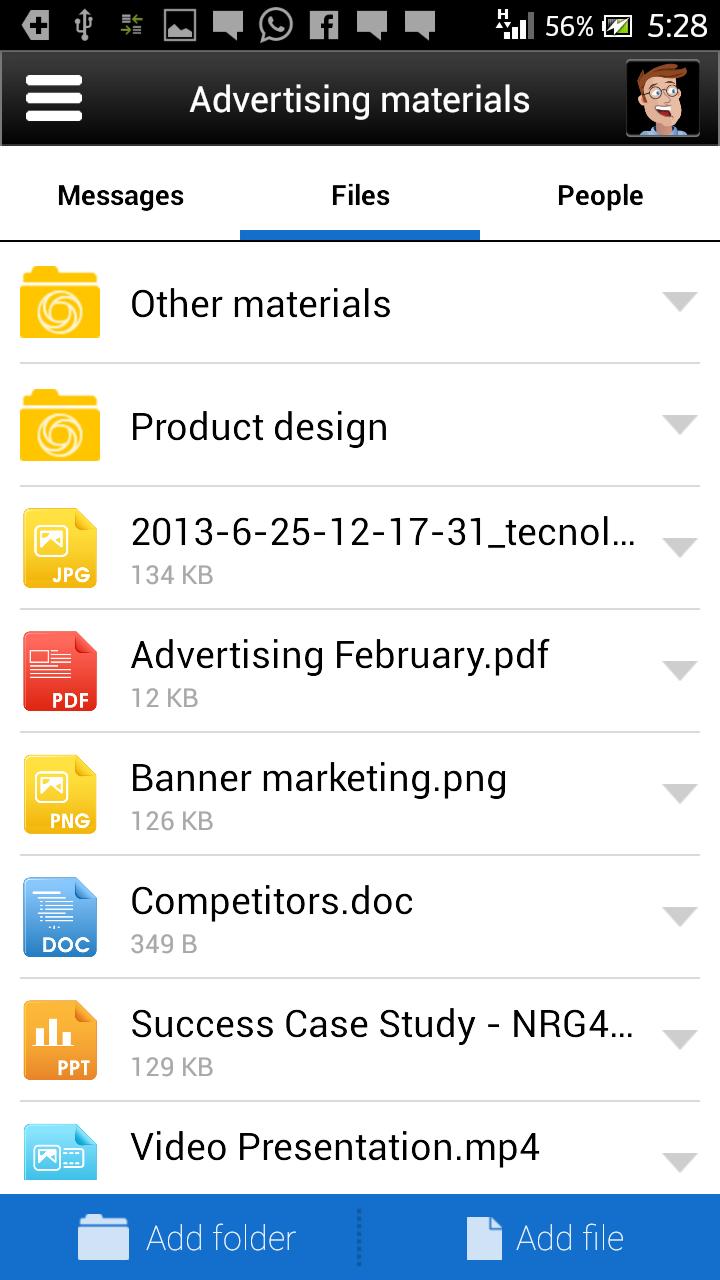The height and width of the screenshot is (1280, 720).
Task: Open the Product design folder icon
Action: (60, 426)
